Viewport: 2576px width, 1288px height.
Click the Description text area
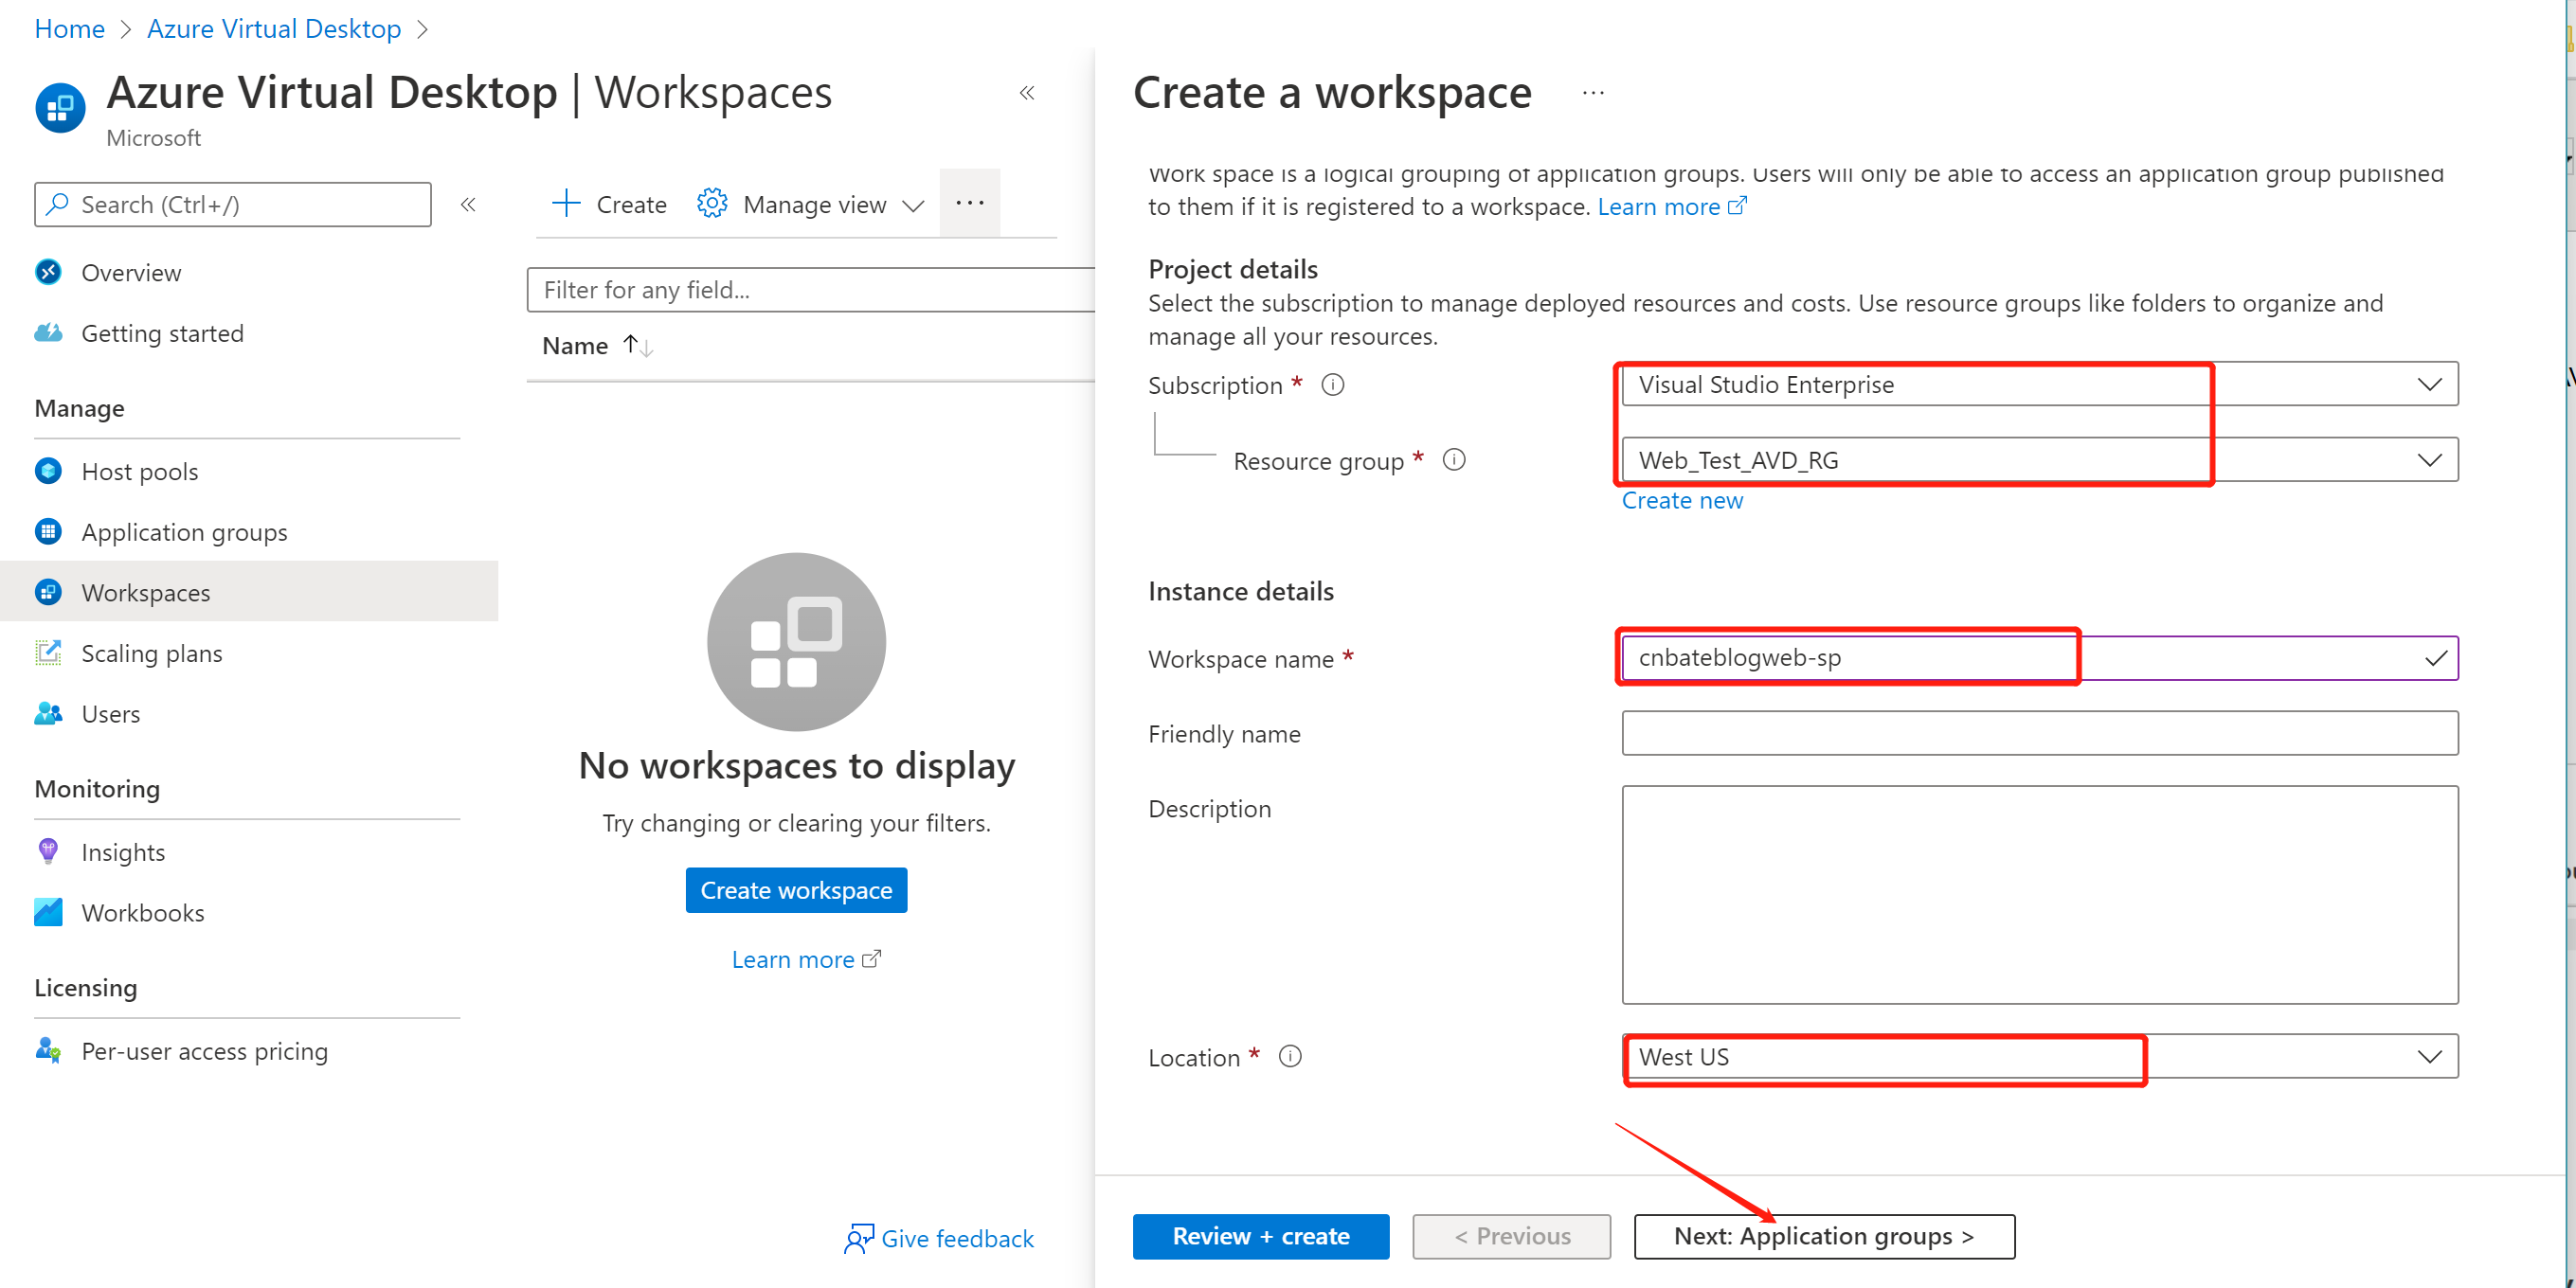click(x=2040, y=895)
